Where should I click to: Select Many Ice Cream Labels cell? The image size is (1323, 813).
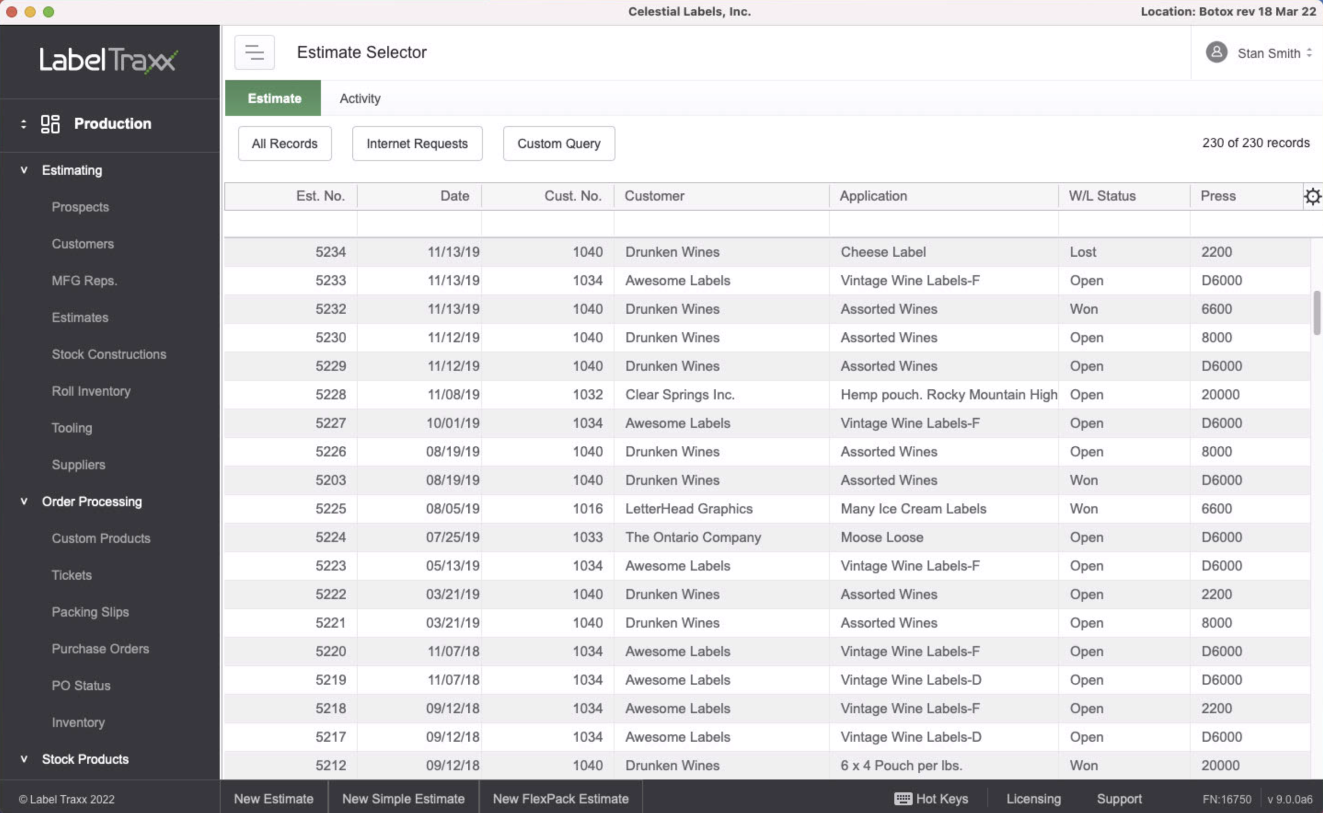tap(944, 509)
